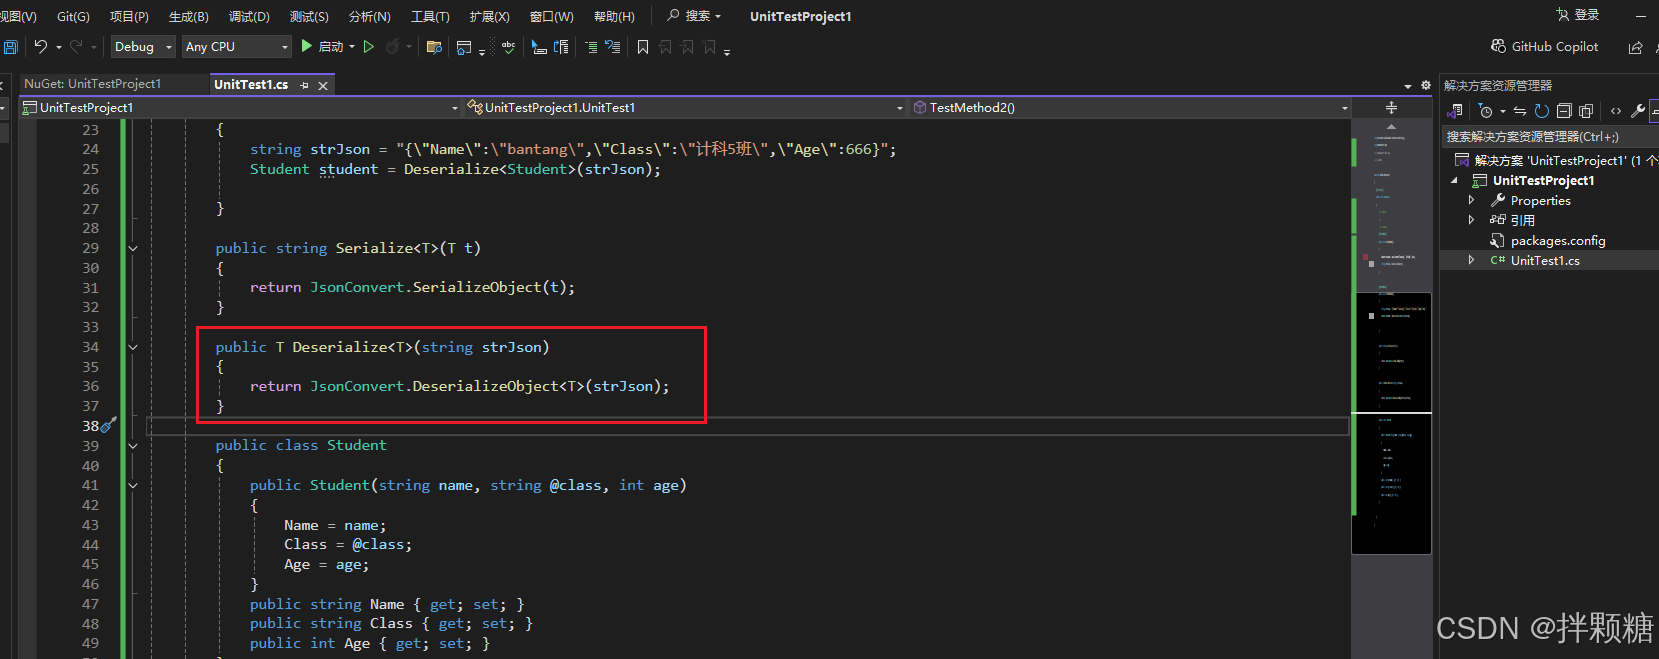The width and height of the screenshot is (1659, 659).
Task: Show all files in Solution Explorer
Action: click(1586, 111)
